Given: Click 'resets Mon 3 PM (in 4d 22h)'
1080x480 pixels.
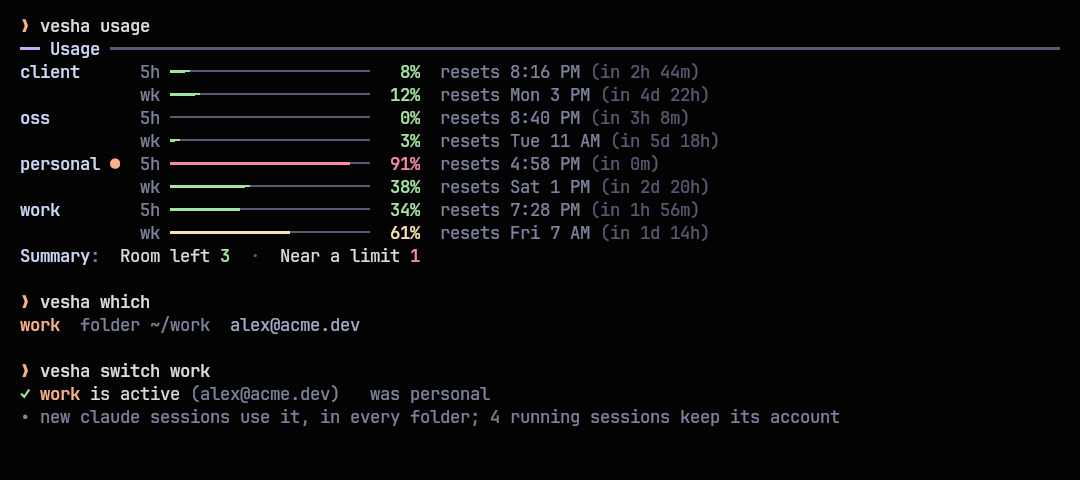Looking at the screenshot, I should tap(575, 95).
